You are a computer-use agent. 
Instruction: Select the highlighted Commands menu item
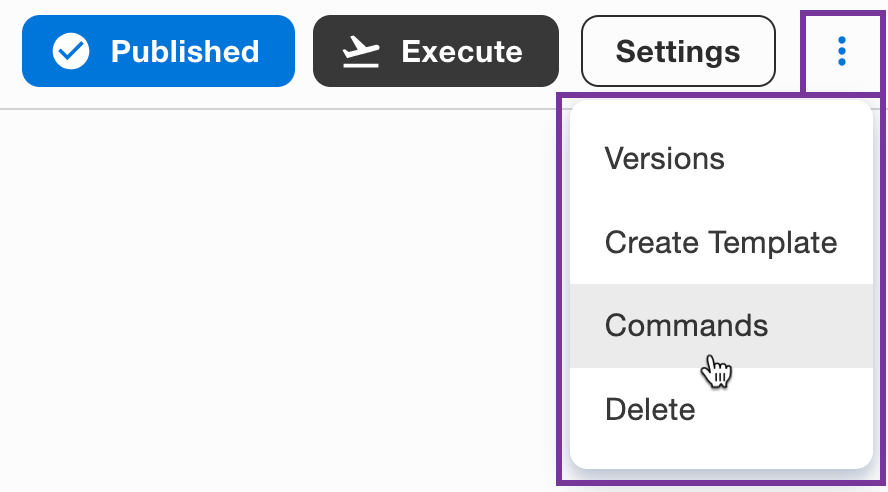tap(721, 326)
